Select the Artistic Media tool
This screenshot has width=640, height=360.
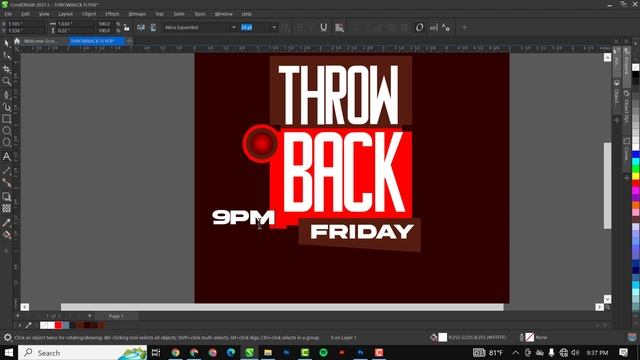coord(7,107)
